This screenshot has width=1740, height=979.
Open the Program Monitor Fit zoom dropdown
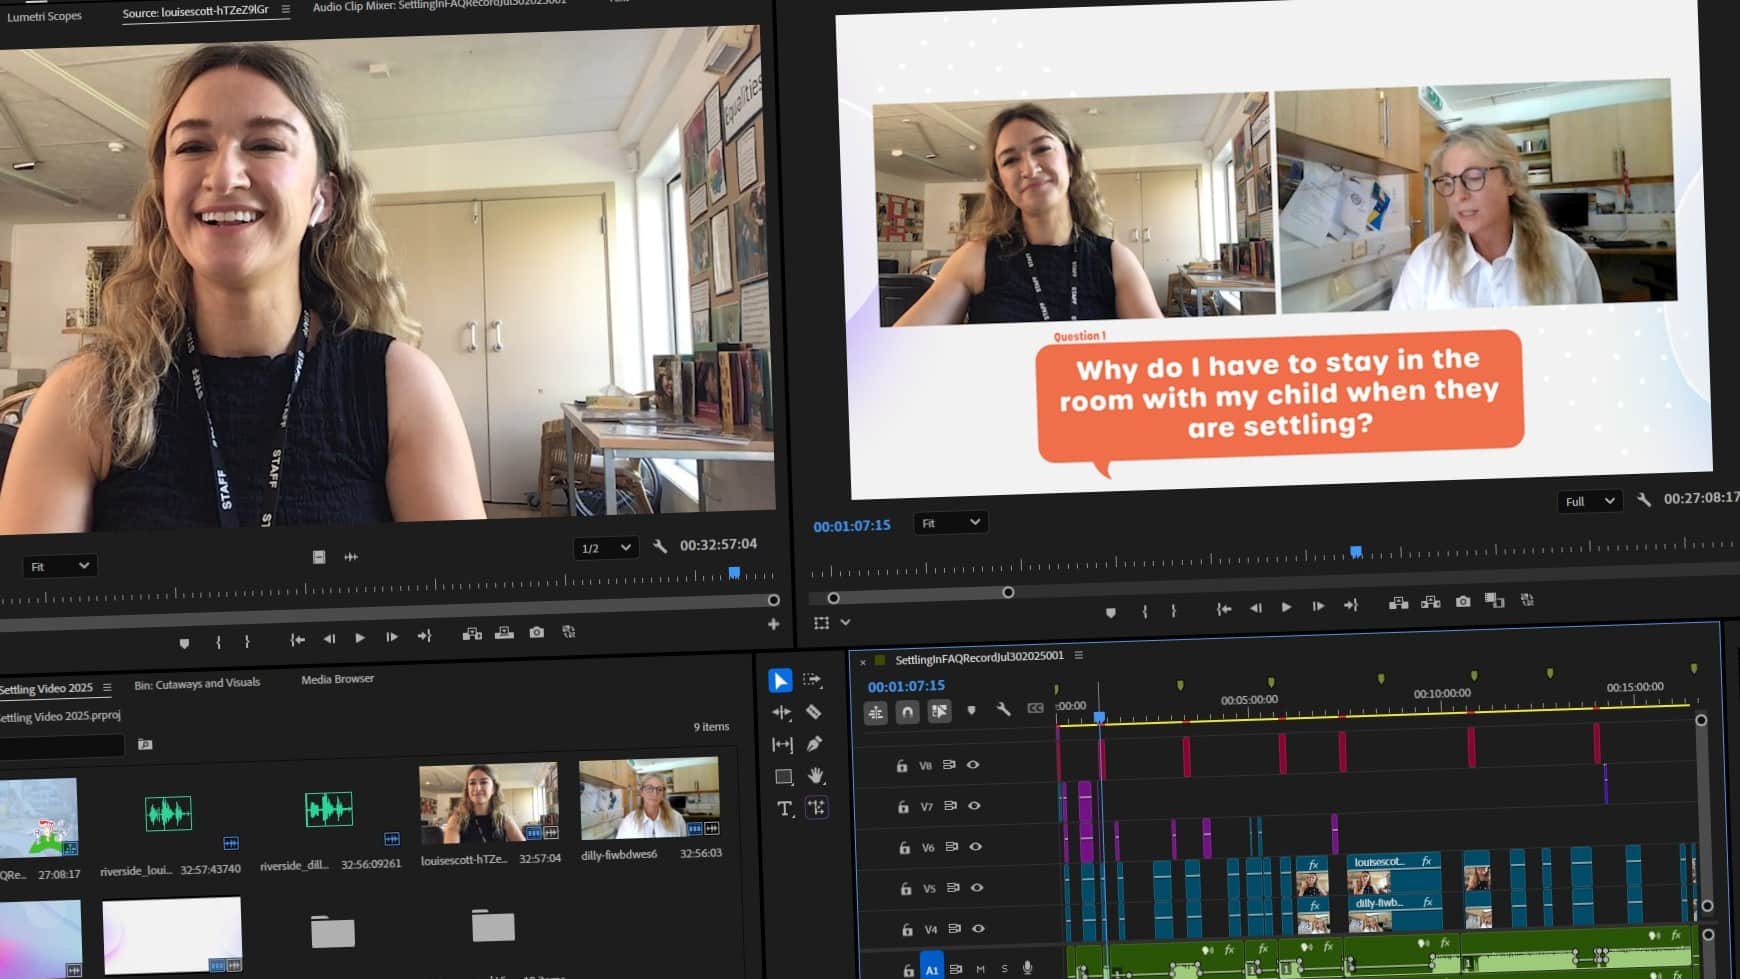(950, 523)
